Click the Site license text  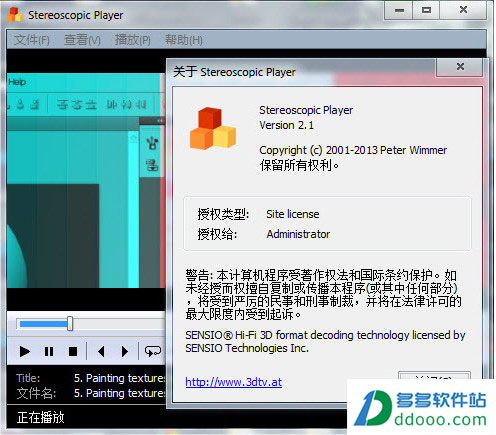click(293, 214)
